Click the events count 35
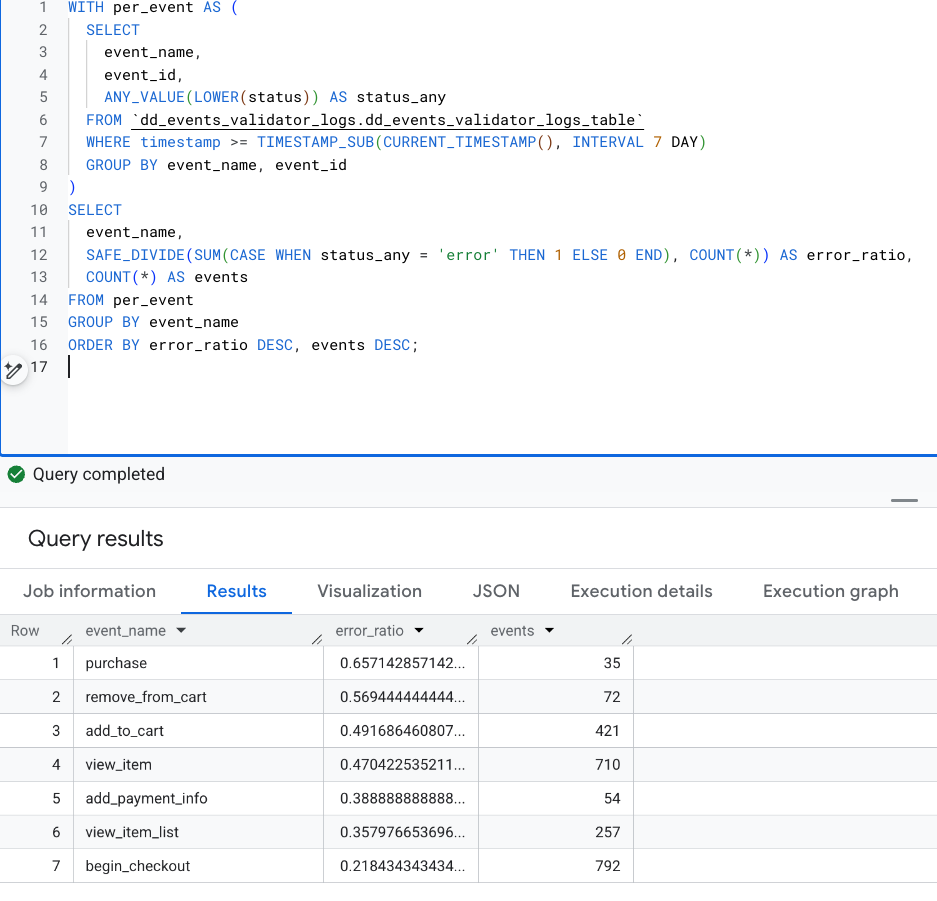The height and width of the screenshot is (901, 937). pyautogui.click(x=612, y=663)
